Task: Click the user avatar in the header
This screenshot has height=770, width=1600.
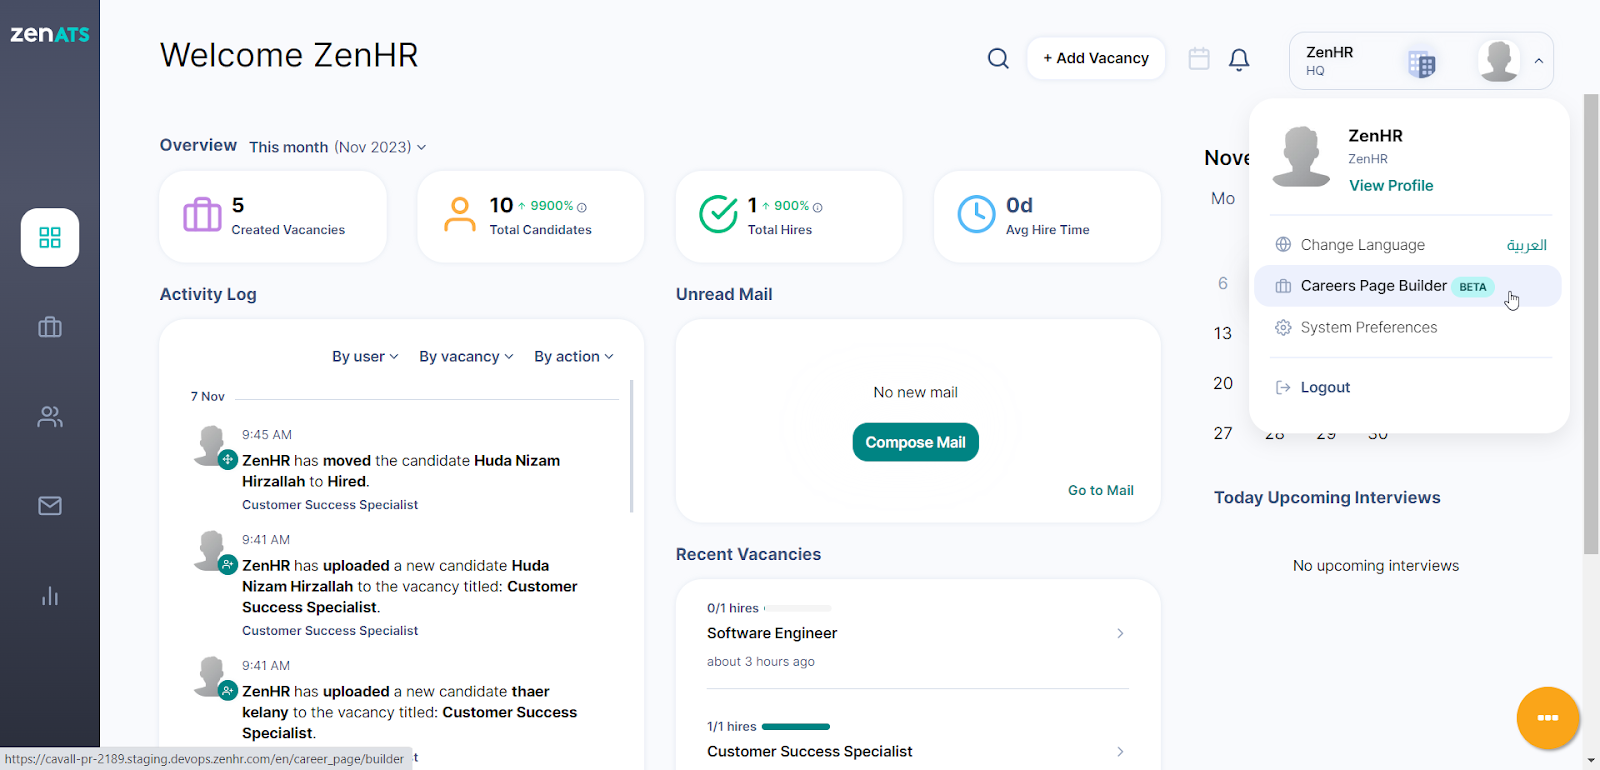Action: pos(1499,61)
